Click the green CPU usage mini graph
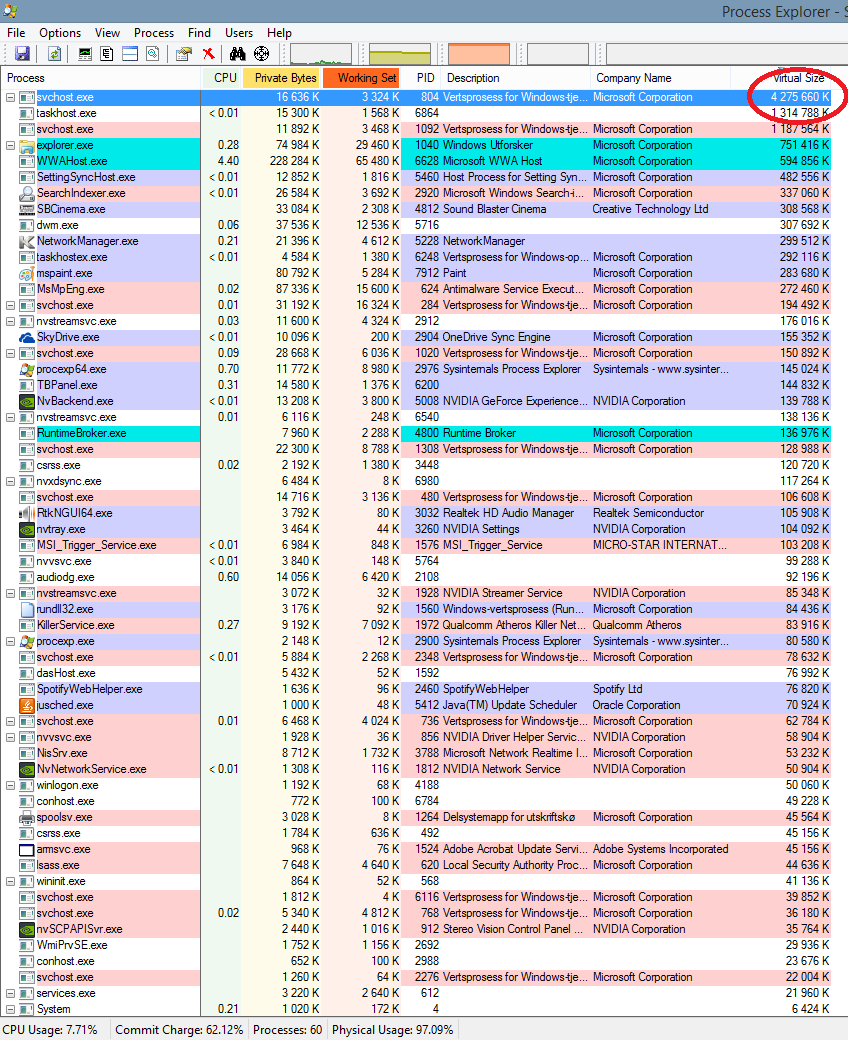Viewport: 848px width, 1040px height. click(x=321, y=54)
